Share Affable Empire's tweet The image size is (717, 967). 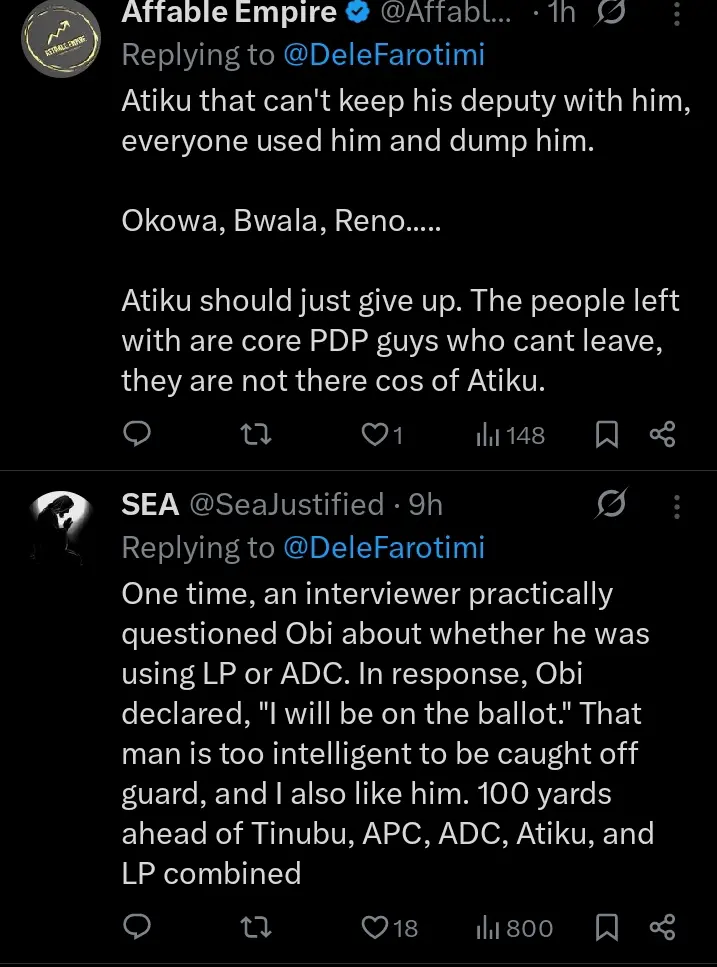663,434
